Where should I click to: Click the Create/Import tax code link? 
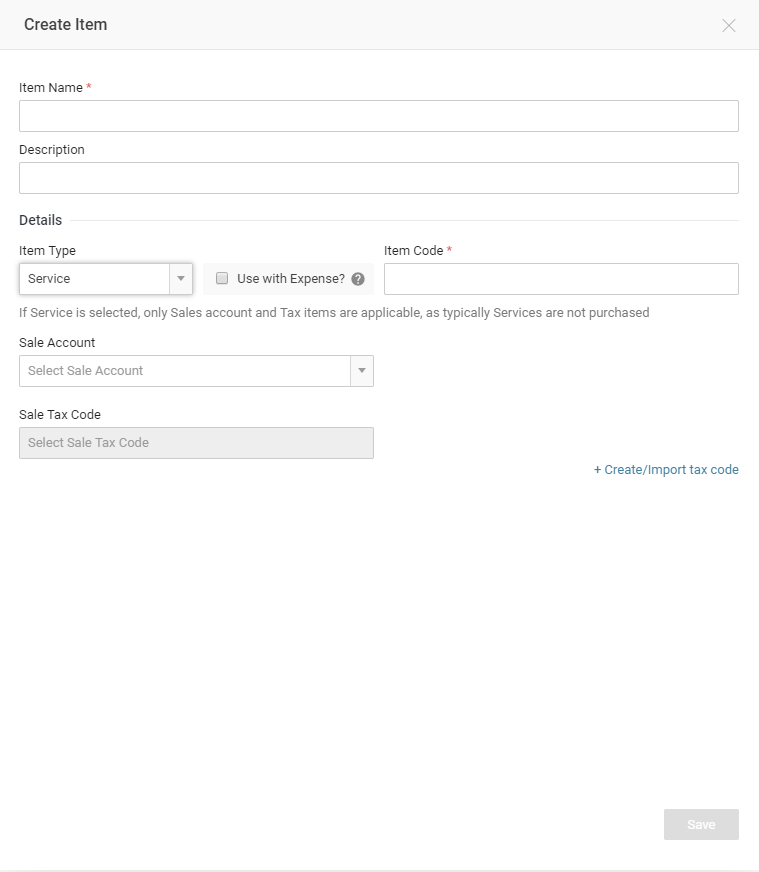(x=667, y=469)
